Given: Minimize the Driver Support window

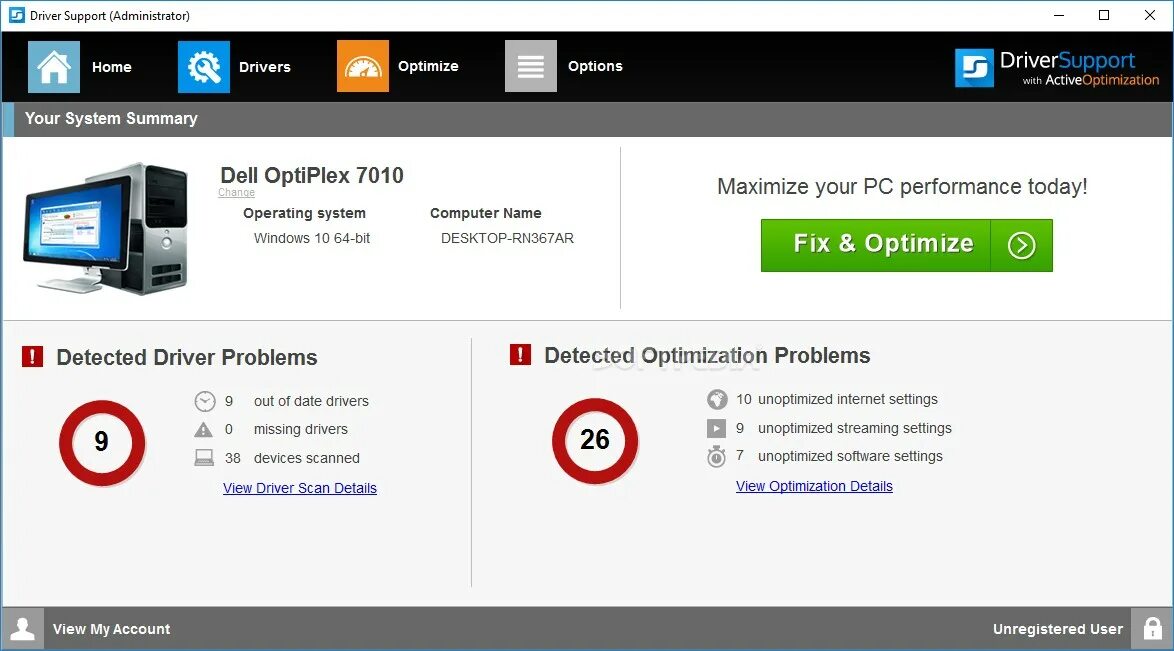Looking at the screenshot, I should coord(1059,15).
